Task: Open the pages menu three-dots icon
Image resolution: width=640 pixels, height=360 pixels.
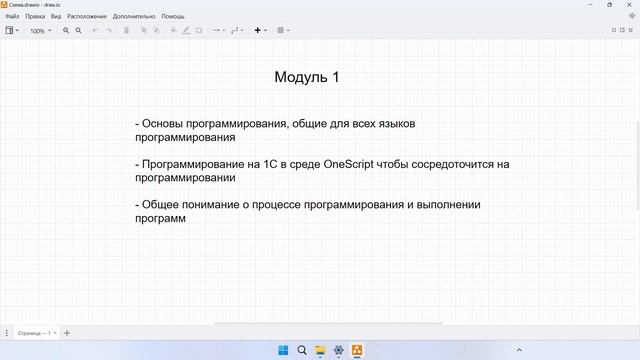Action: click(x=7, y=333)
